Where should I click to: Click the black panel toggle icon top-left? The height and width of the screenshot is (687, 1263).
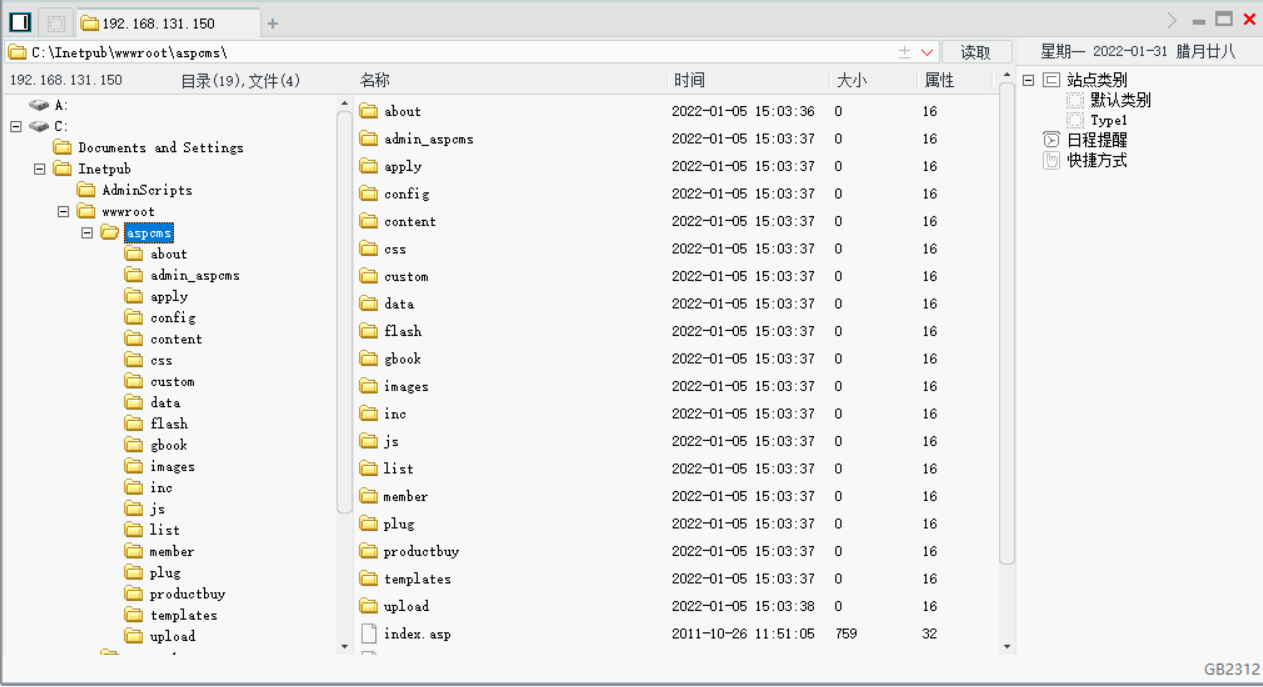(x=20, y=19)
